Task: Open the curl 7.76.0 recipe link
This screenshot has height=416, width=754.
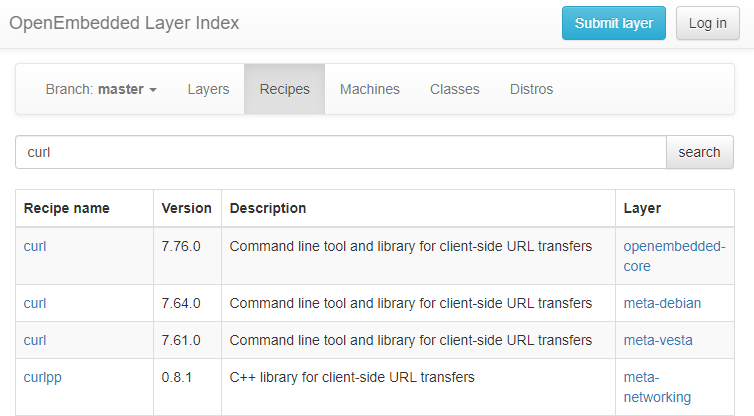Action: (35, 246)
